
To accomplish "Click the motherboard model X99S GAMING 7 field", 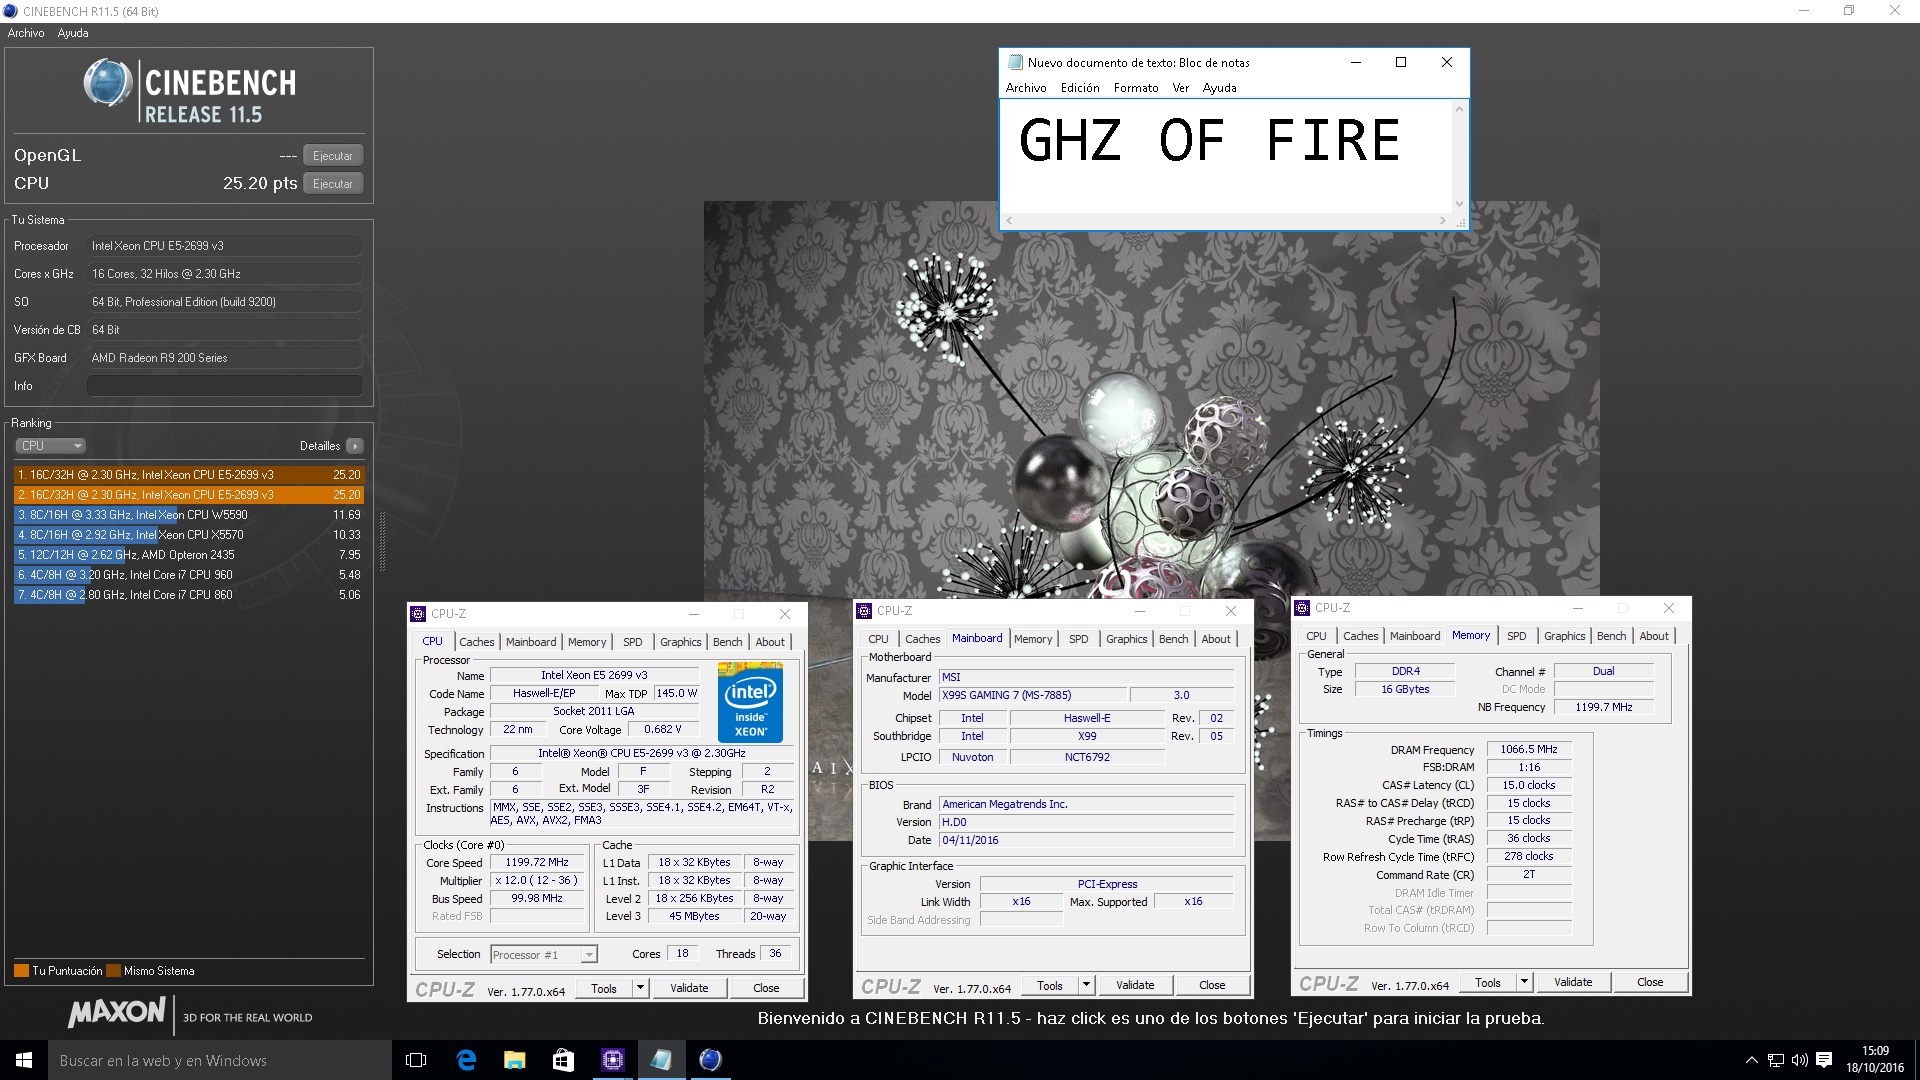I will pyautogui.click(x=1032, y=695).
